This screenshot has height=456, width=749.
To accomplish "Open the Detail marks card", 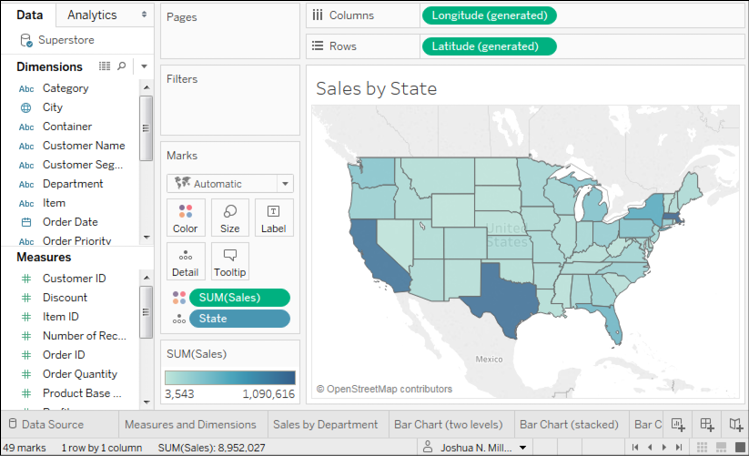I will click(185, 261).
